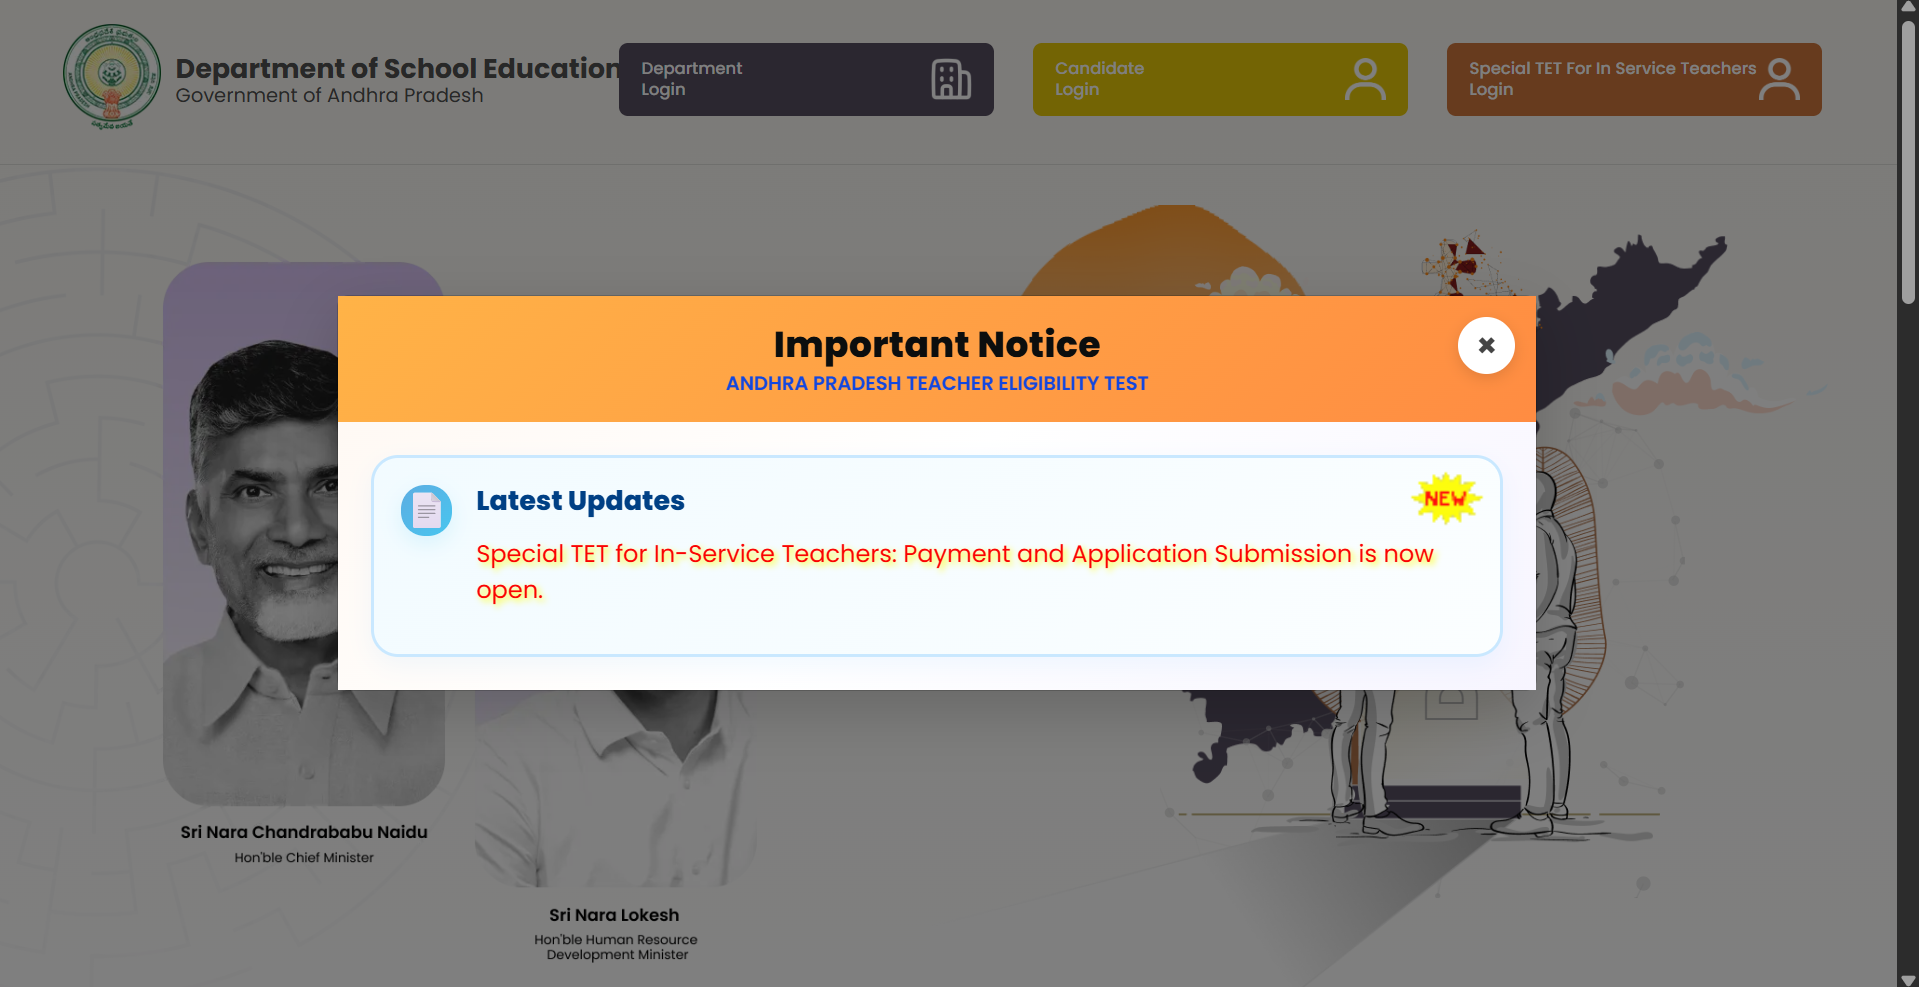This screenshot has width=1919, height=987.
Task: Click the Latest Updates heading
Action: click(580, 500)
